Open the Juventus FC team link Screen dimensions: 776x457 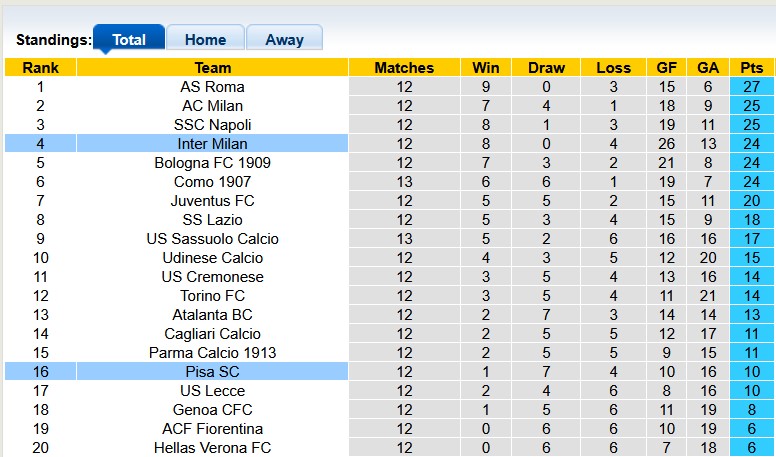[x=212, y=201]
